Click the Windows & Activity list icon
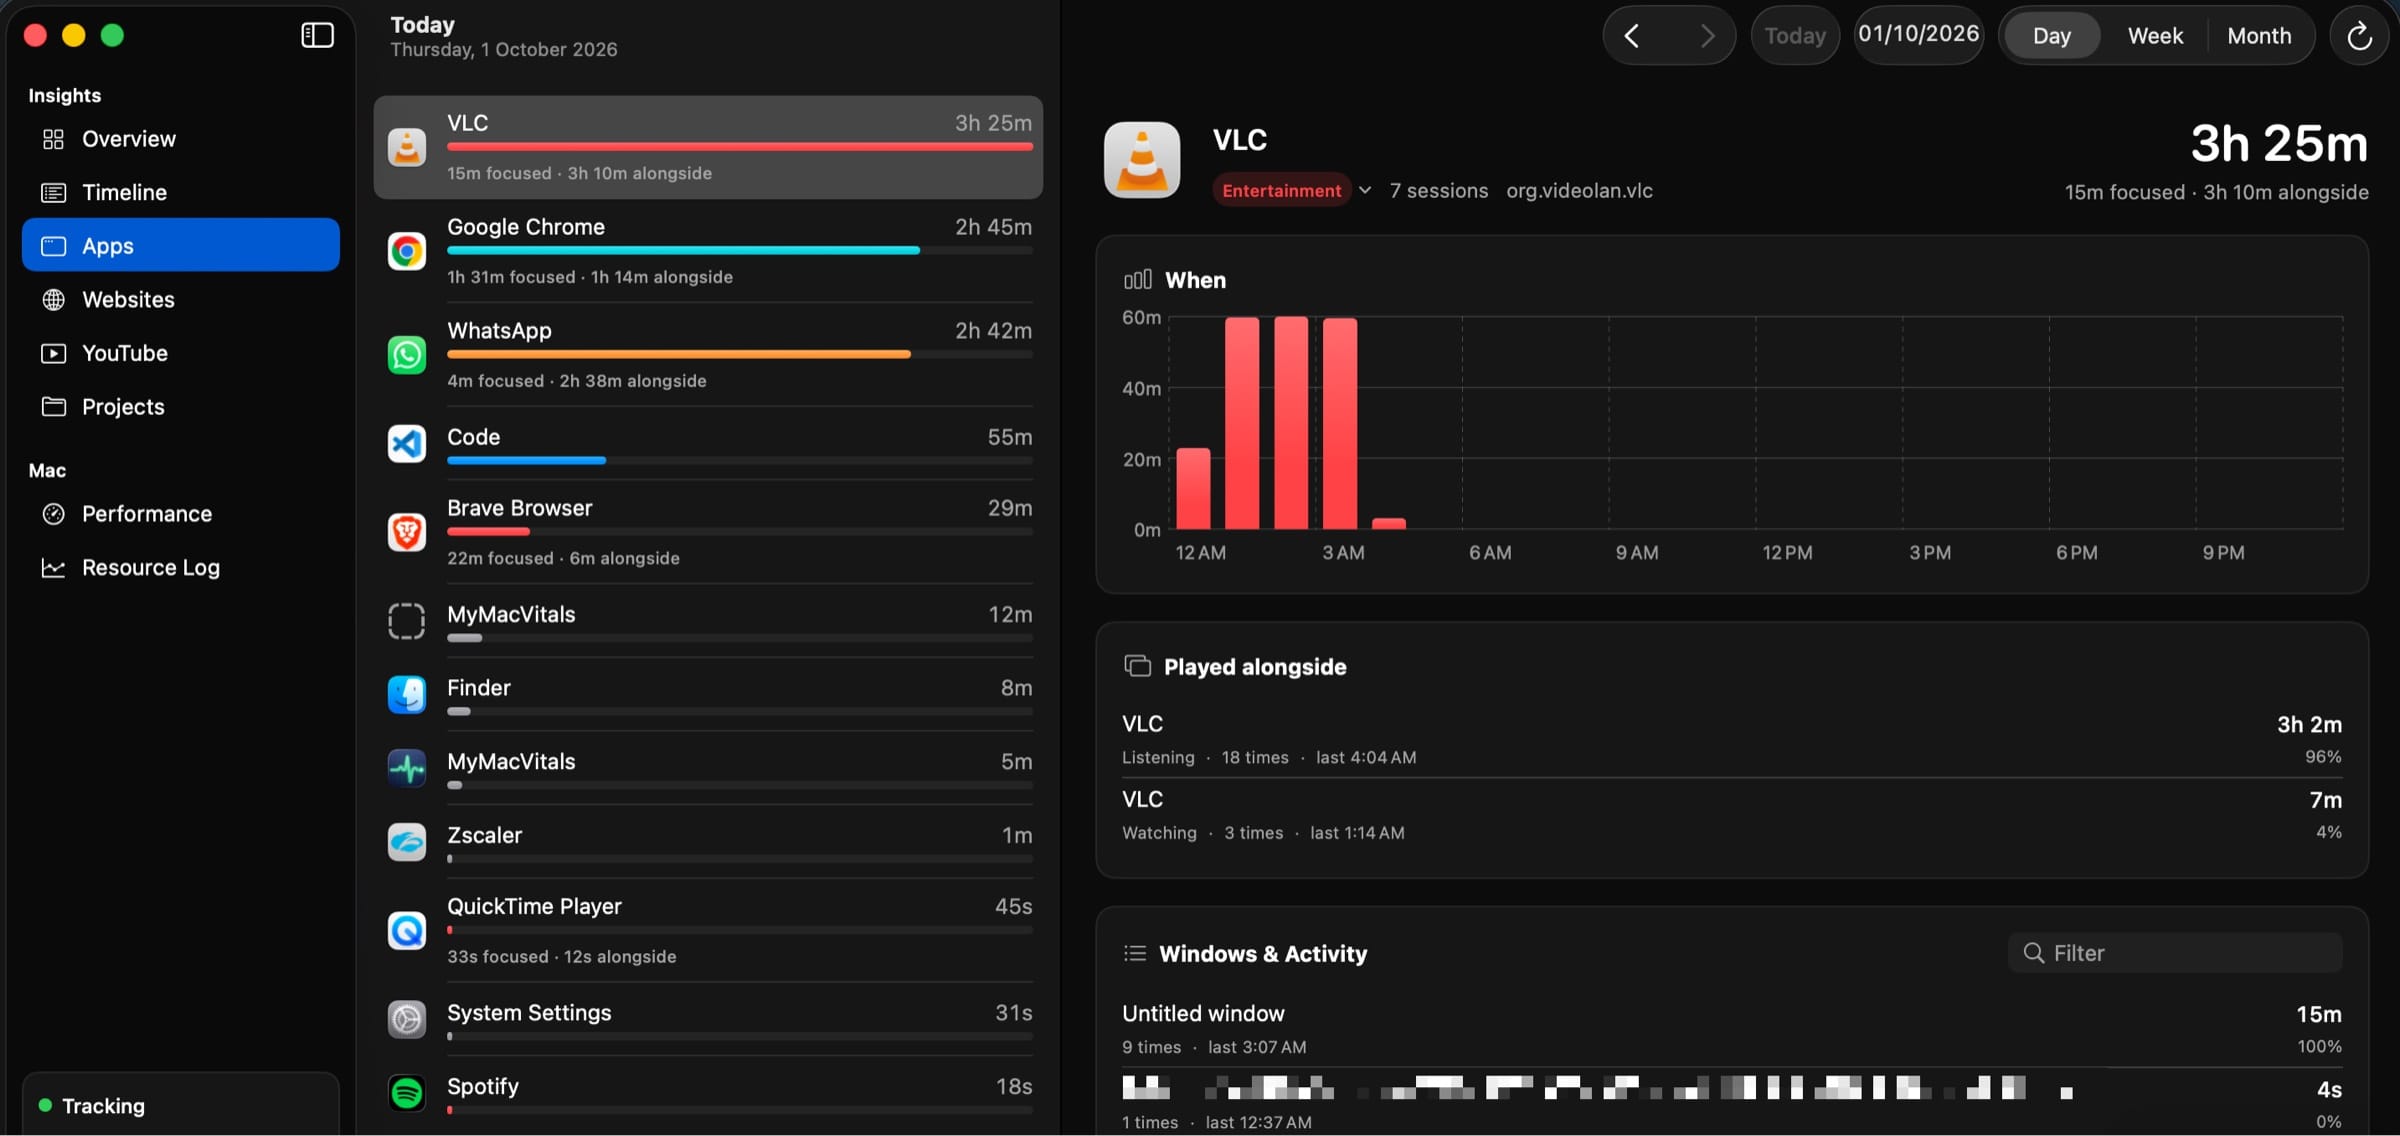 click(1134, 953)
